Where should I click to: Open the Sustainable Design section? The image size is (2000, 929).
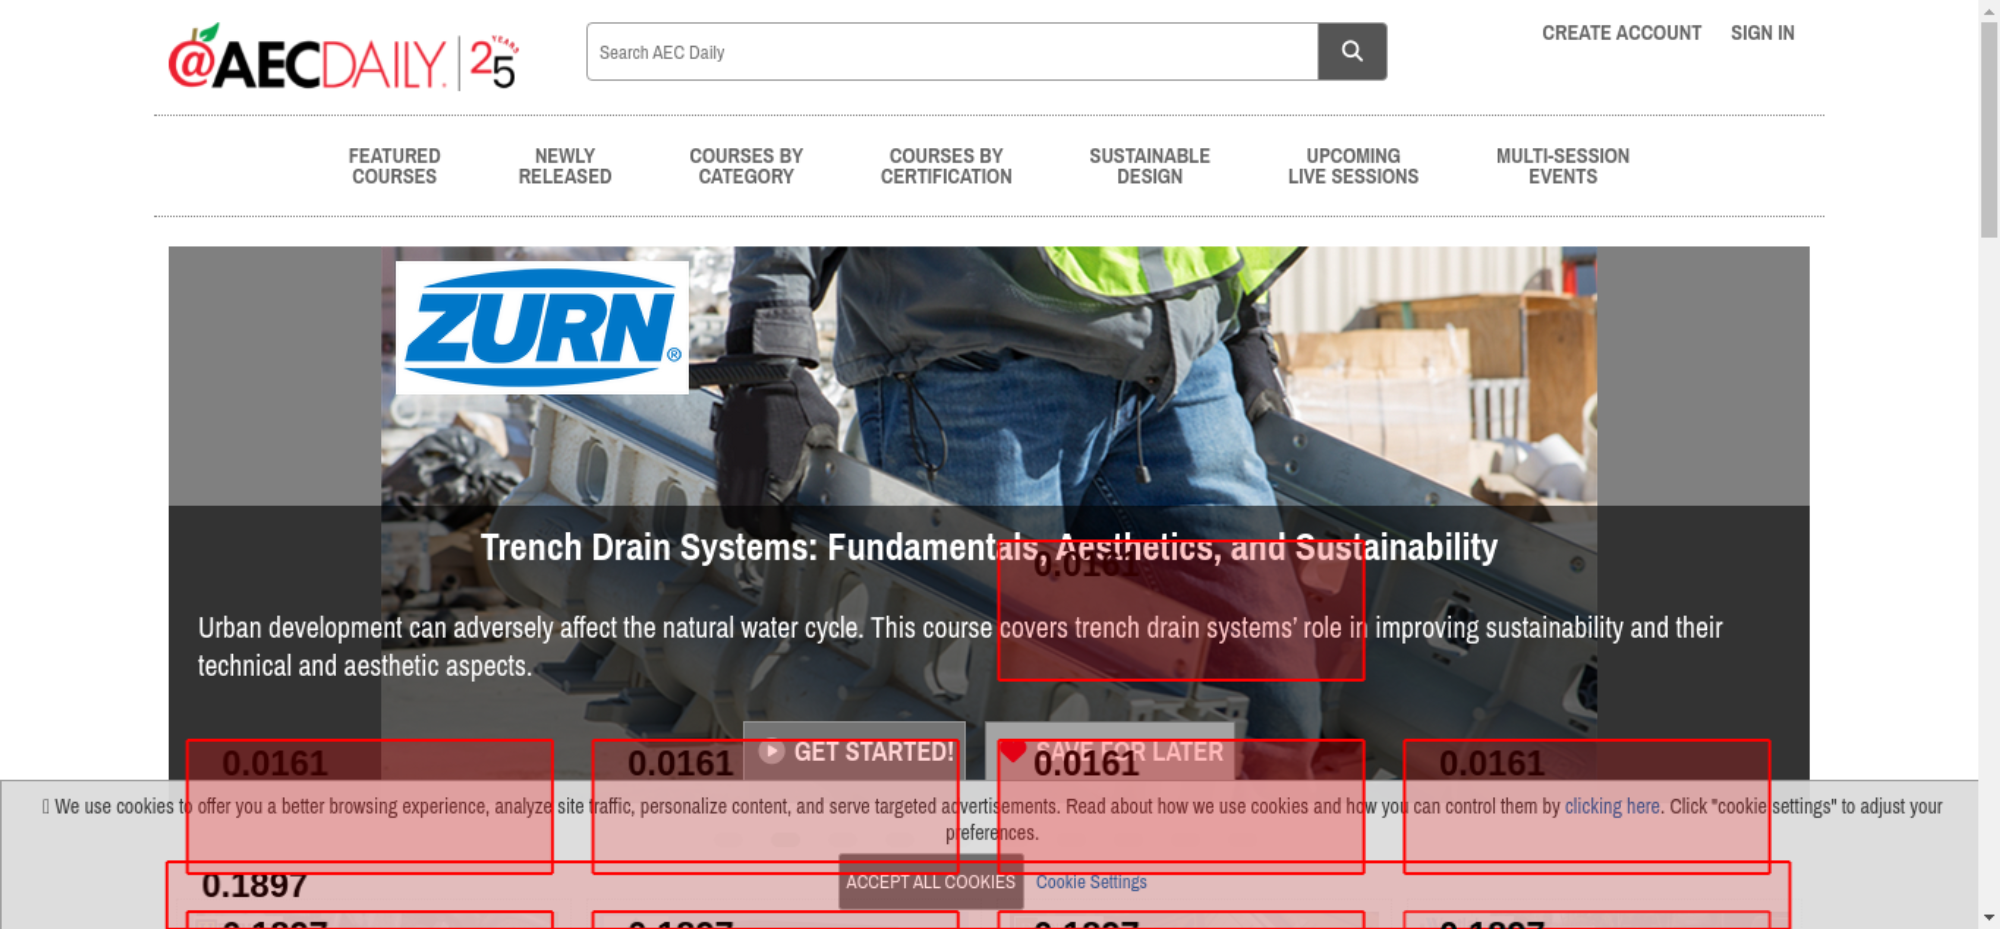[1149, 166]
